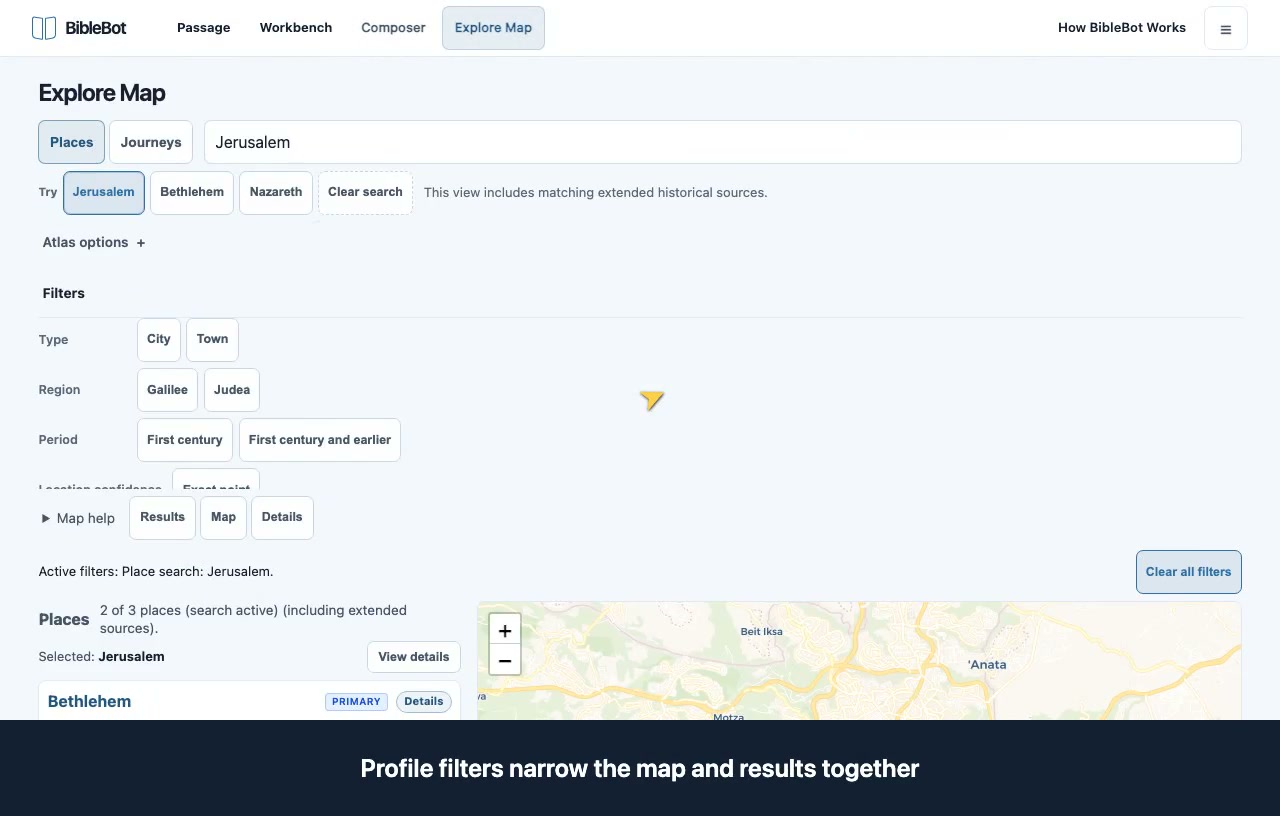Expand the Map help disclosure
The height and width of the screenshot is (816, 1280).
pos(78,518)
